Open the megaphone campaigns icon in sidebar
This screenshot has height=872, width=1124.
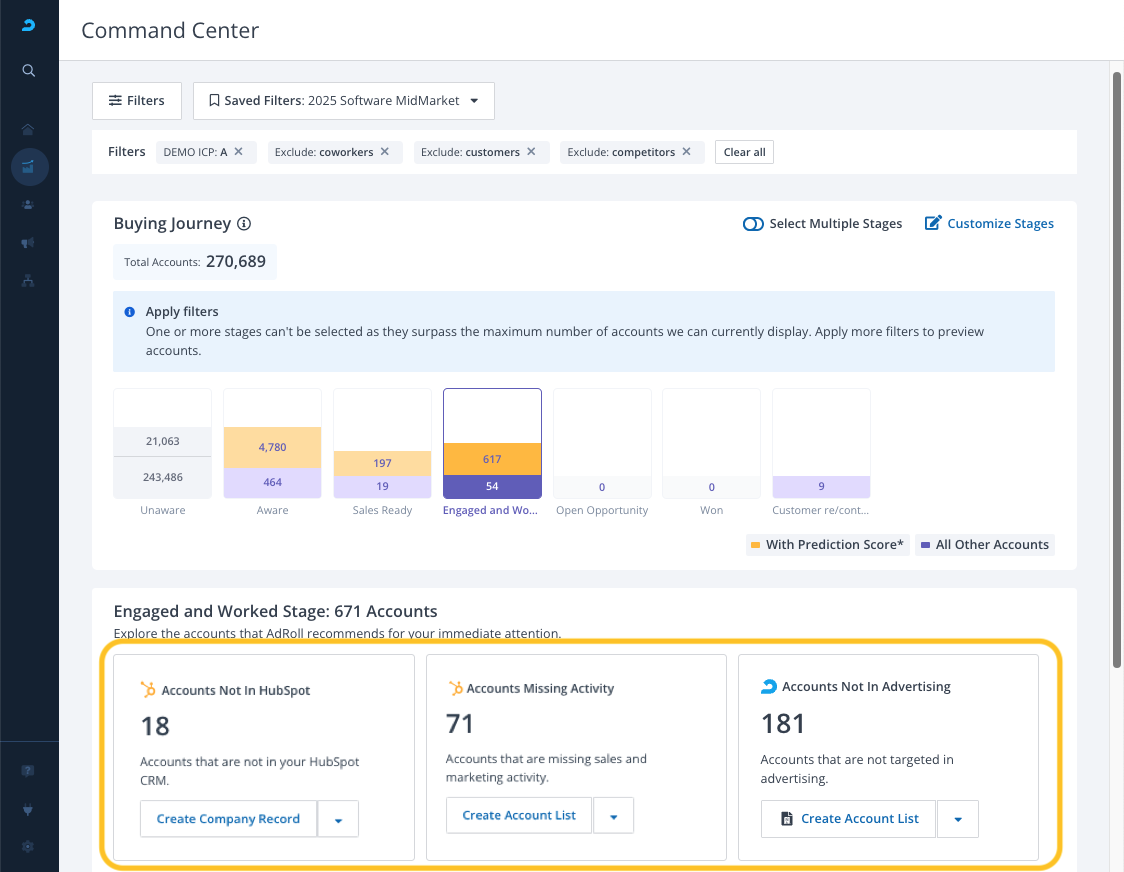29,243
